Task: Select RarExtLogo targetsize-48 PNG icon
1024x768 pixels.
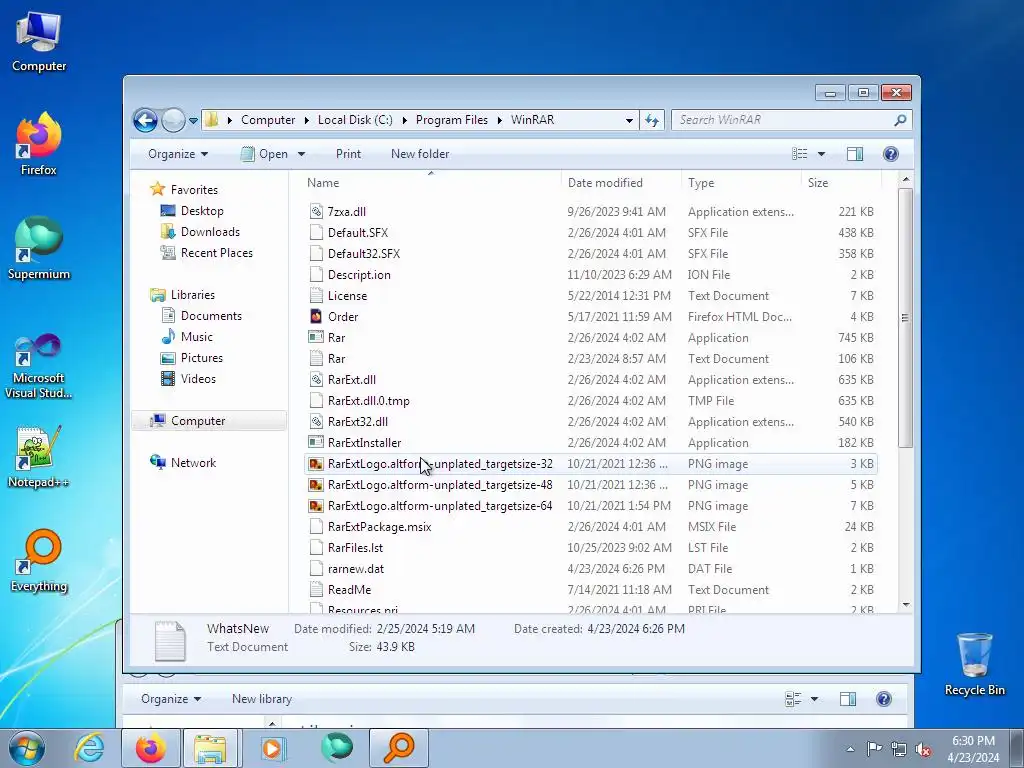Action: click(x=316, y=485)
